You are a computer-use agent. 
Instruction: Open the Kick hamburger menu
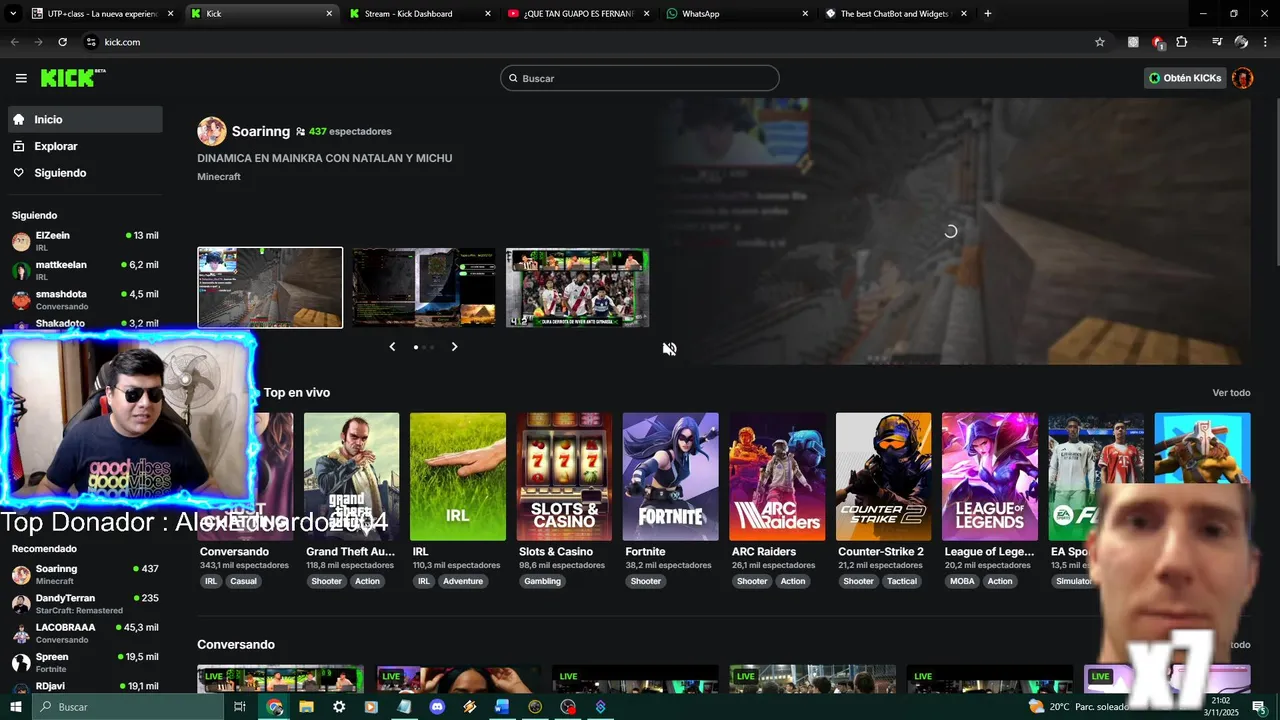(x=21, y=78)
